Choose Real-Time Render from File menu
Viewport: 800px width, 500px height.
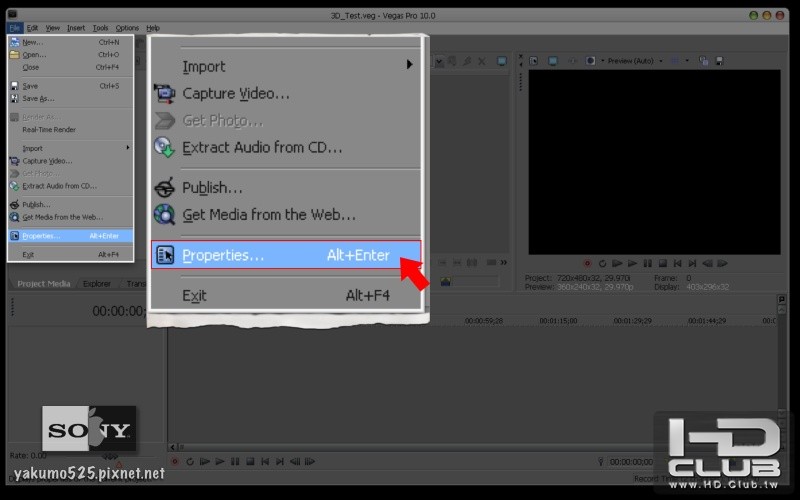point(70,130)
